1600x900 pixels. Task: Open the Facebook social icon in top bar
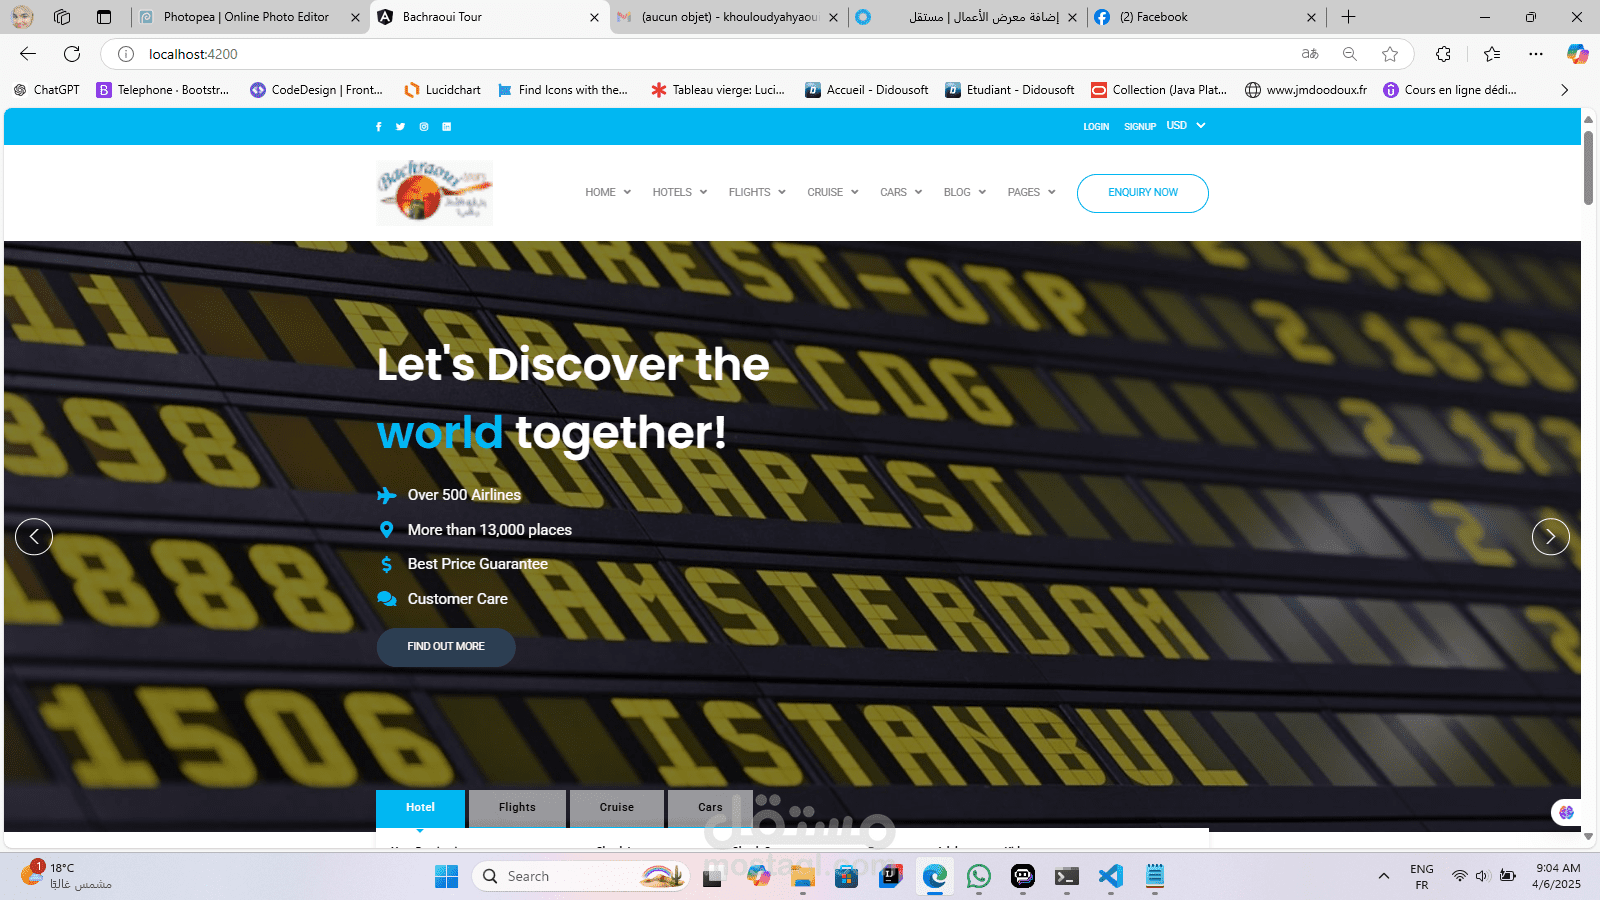click(x=378, y=127)
